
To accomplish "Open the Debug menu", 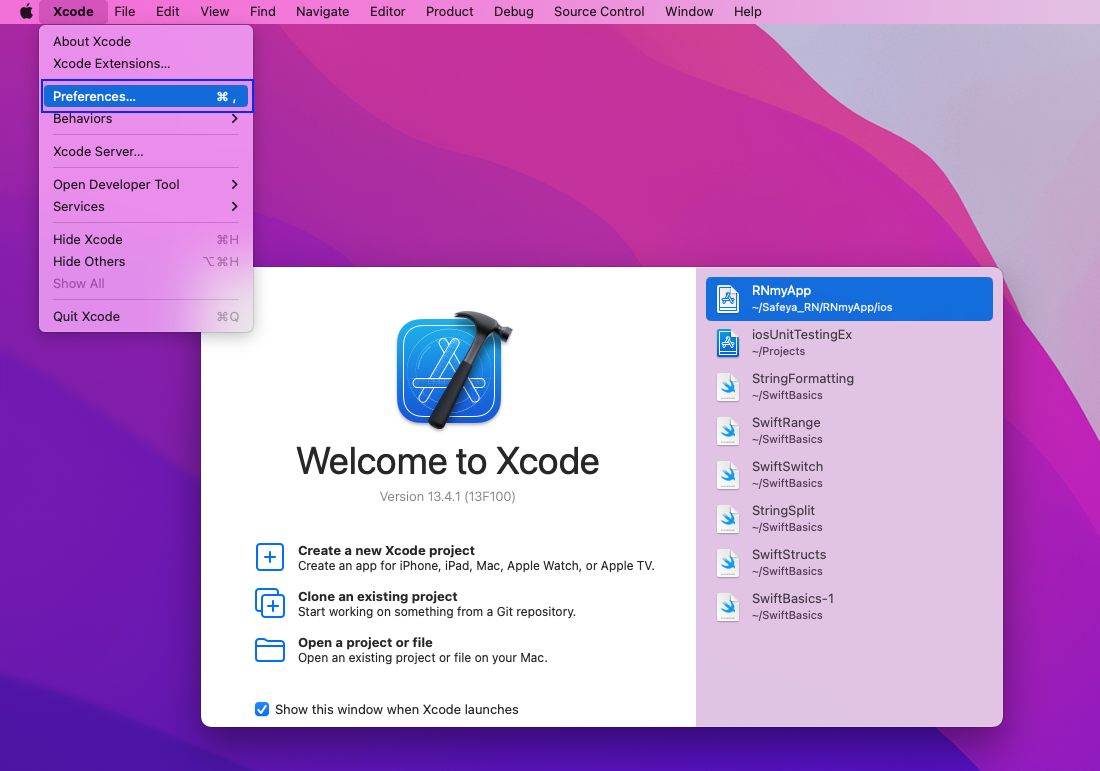I will pyautogui.click(x=514, y=11).
